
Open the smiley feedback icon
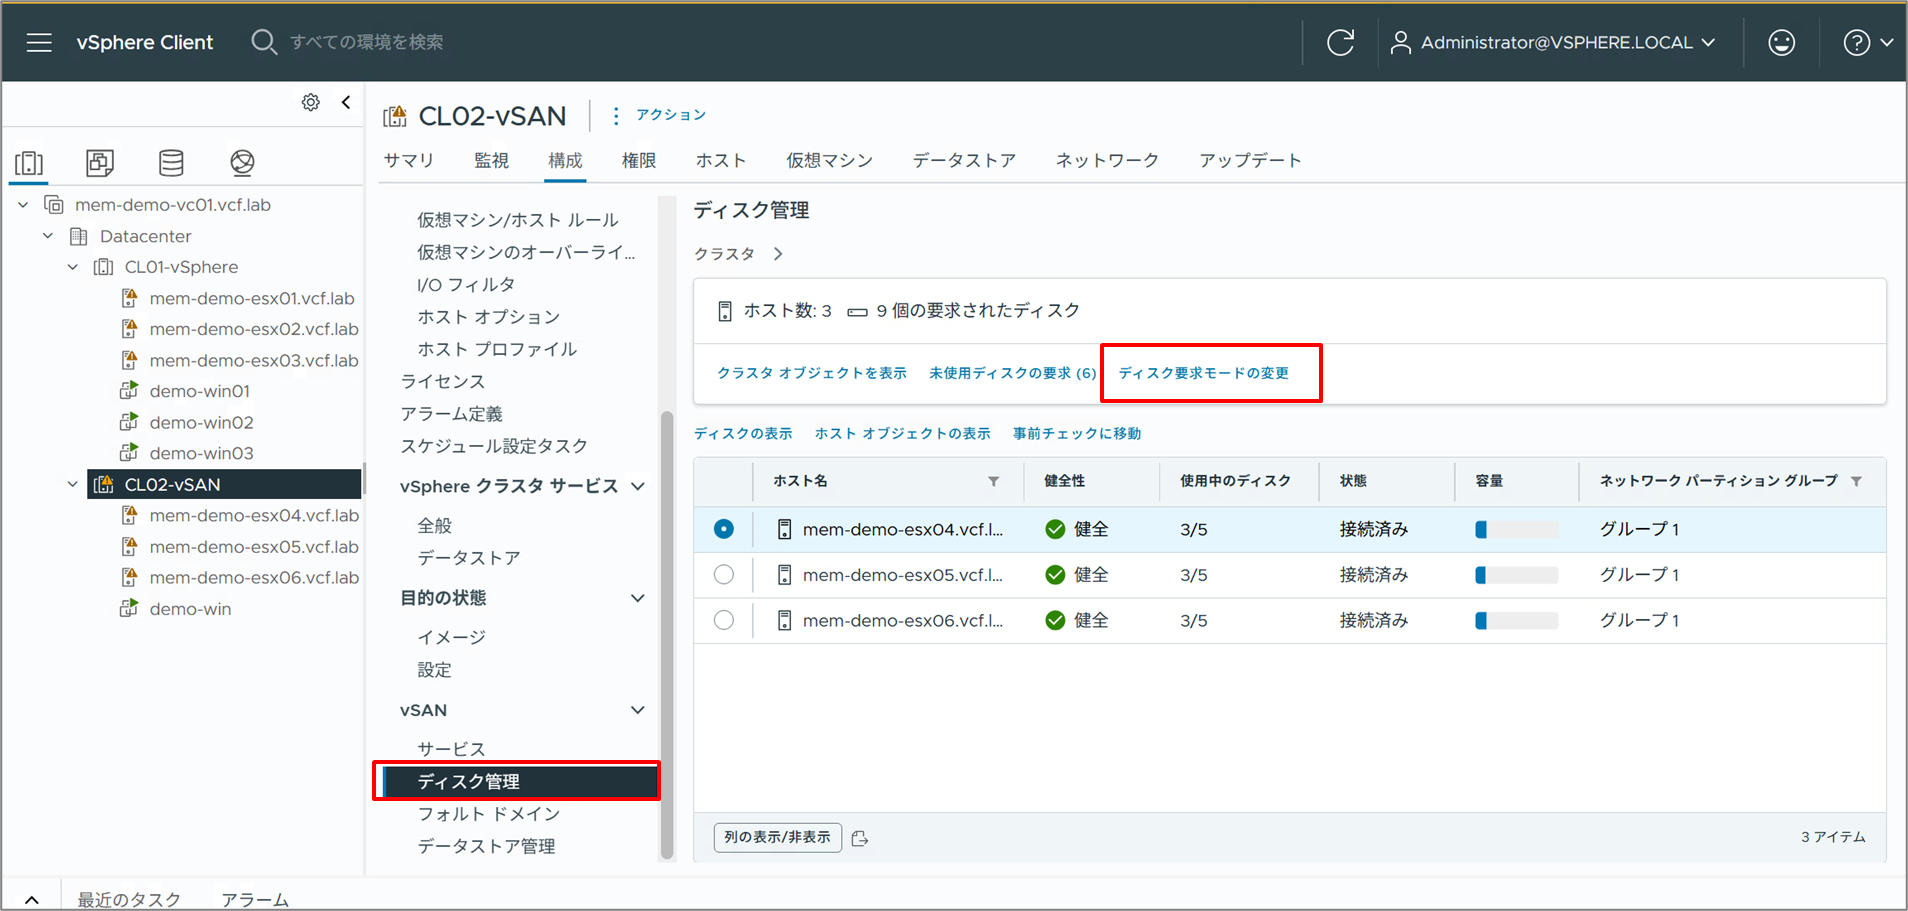[x=1781, y=42]
